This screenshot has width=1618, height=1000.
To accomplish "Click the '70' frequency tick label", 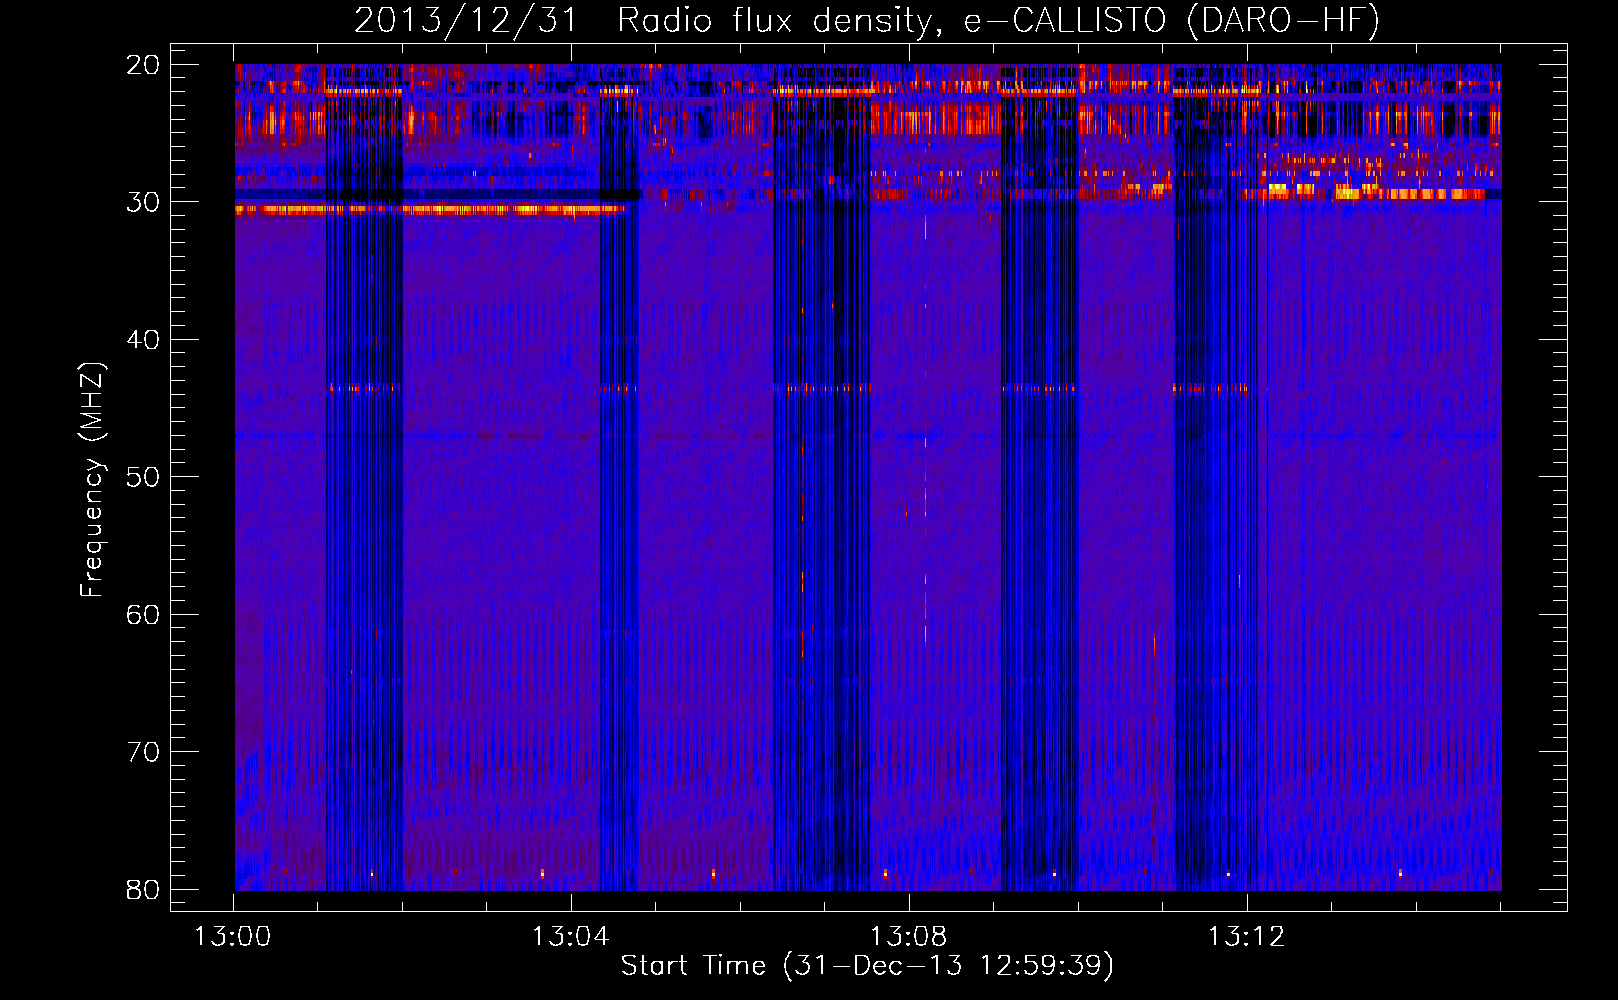I will (144, 752).
